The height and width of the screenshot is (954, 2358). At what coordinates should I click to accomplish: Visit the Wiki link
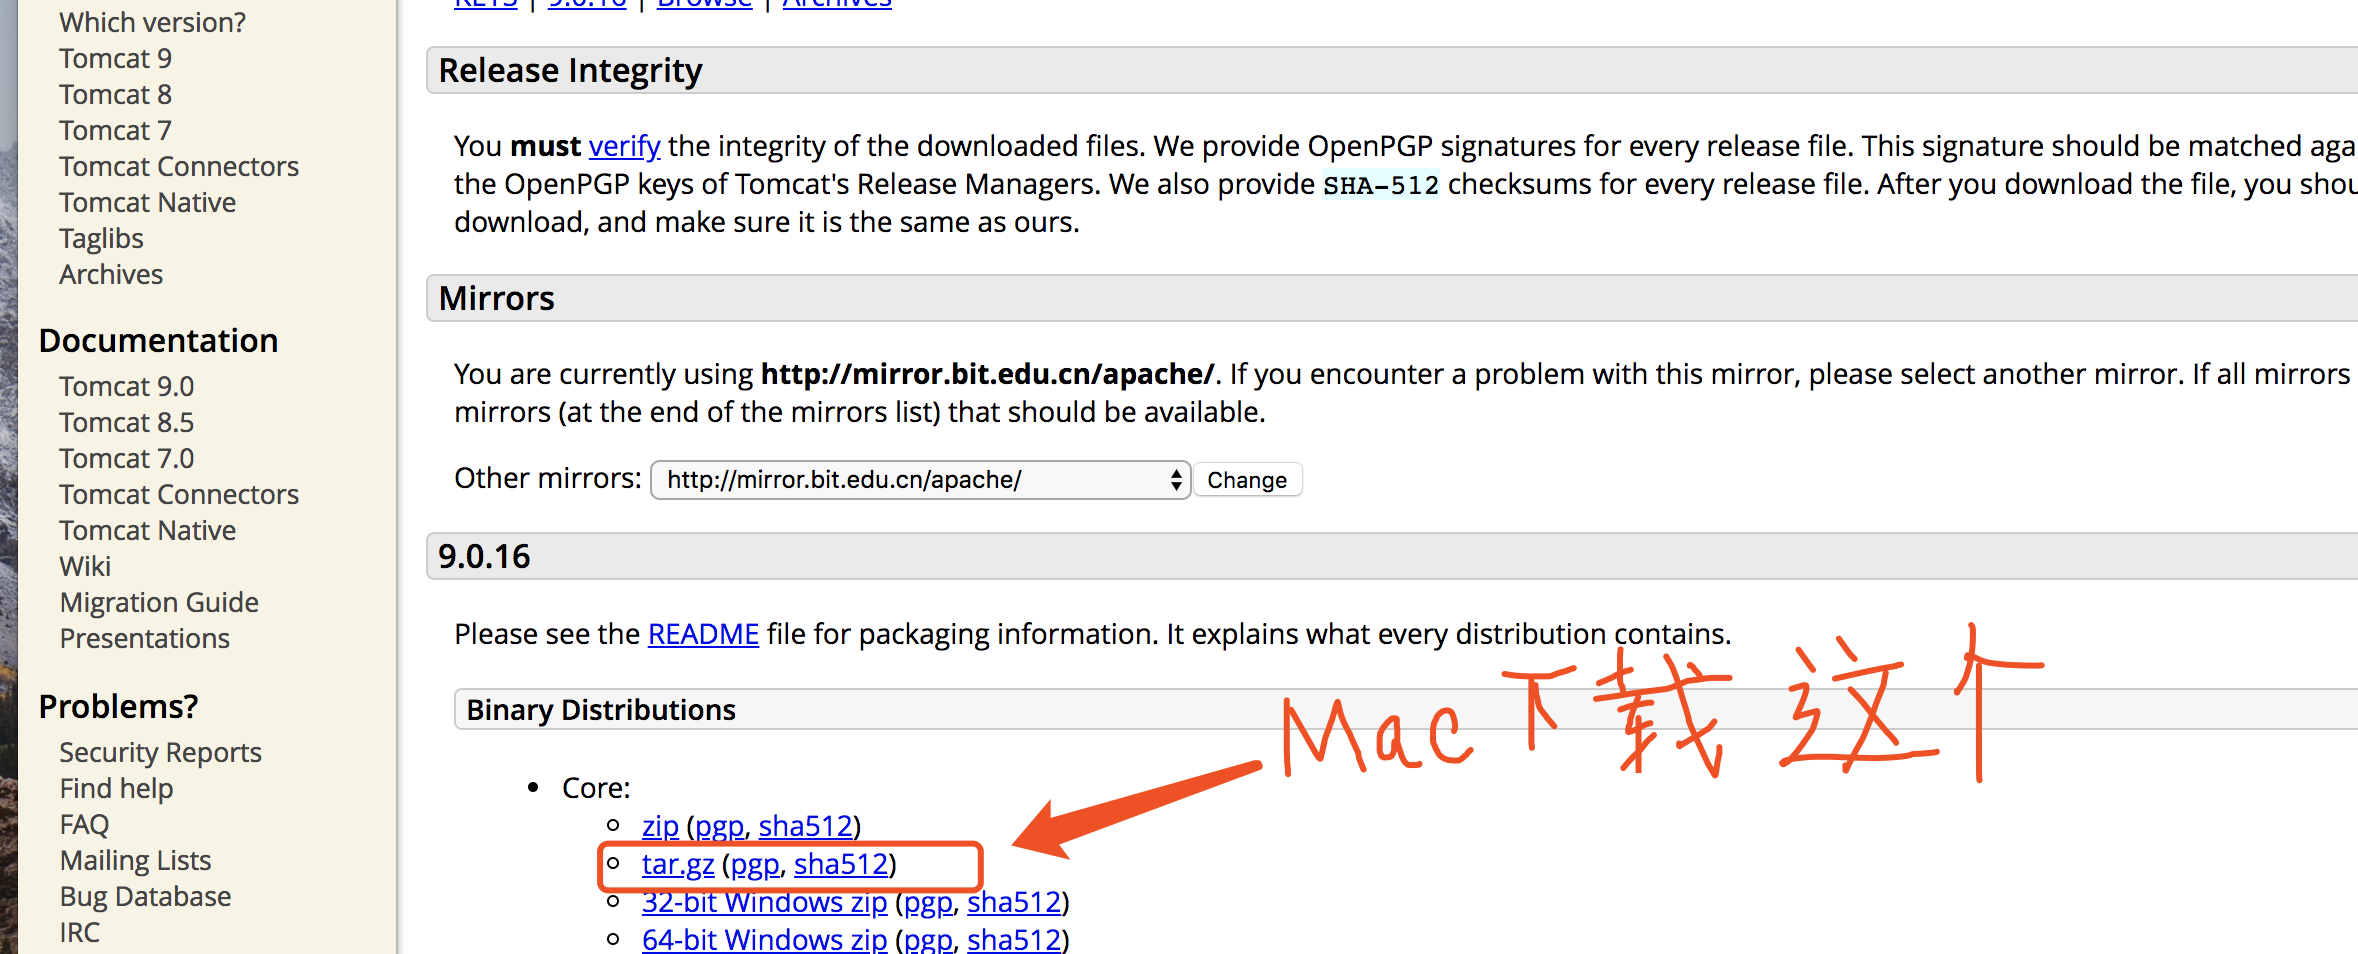(x=85, y=566)
